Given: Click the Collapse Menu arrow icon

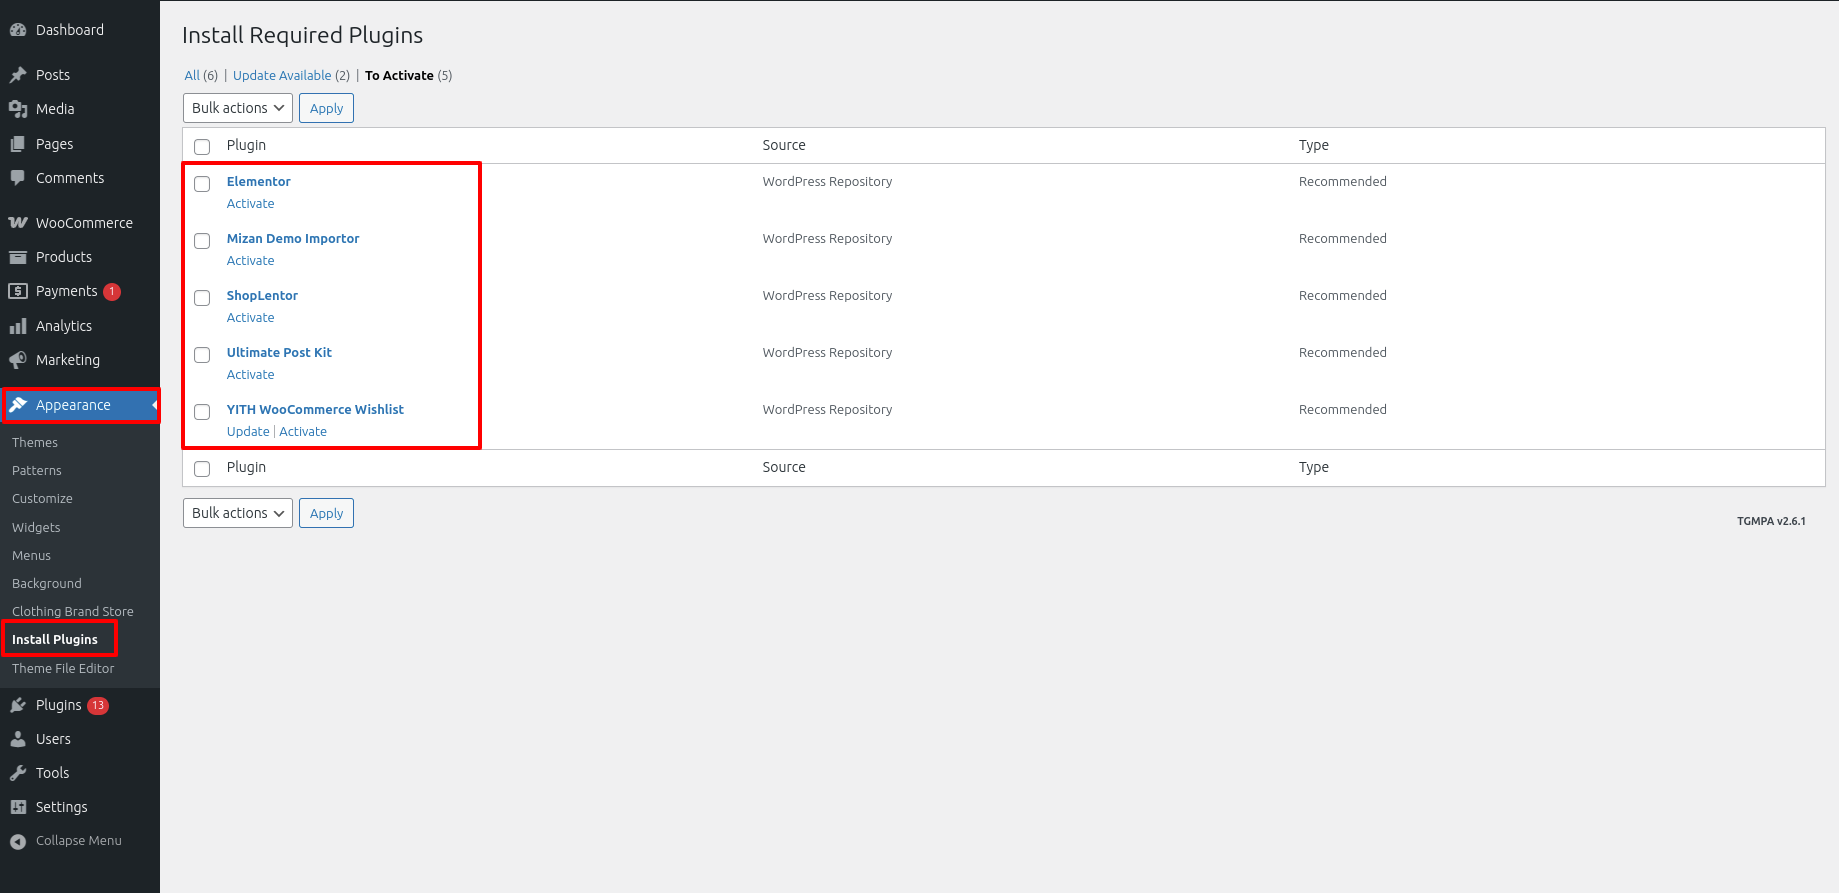Looking at the screenshot, I should (18, 841).
